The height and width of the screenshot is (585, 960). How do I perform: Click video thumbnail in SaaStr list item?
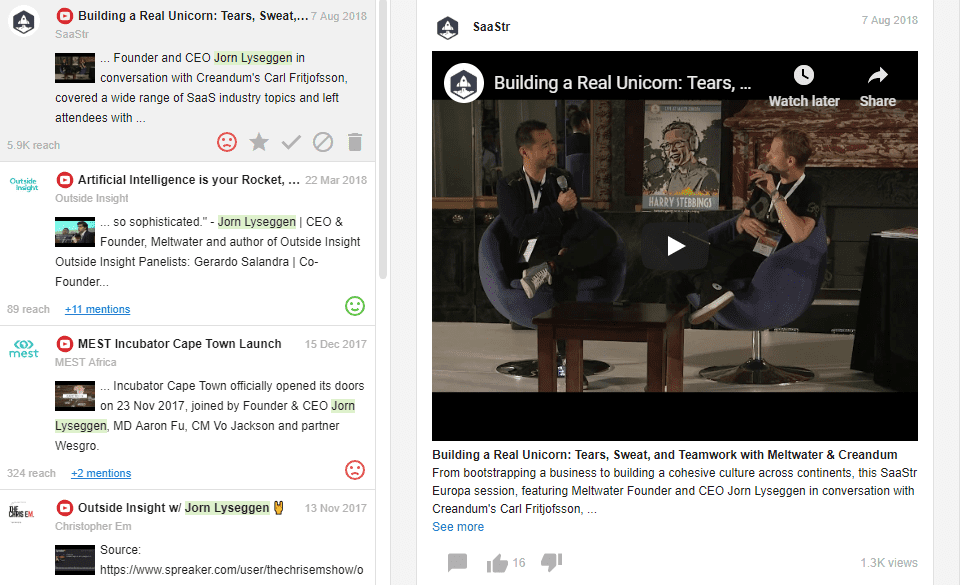tap(75, 68)
